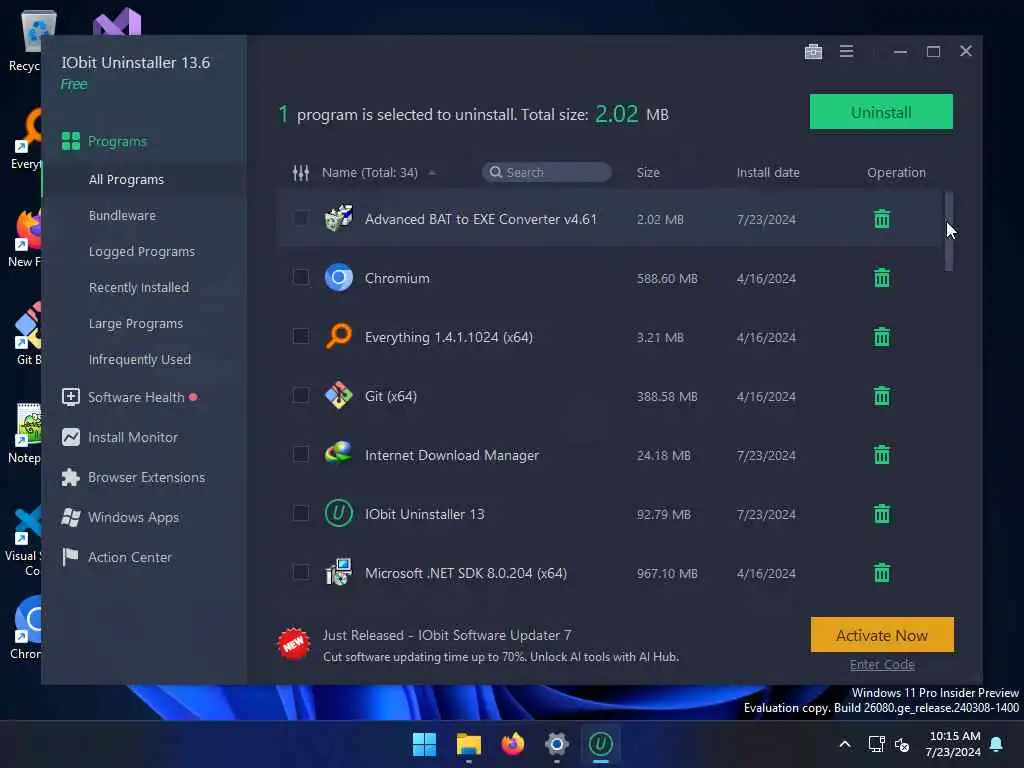This screenshot has width=1024, height=768.
Task: Check the IObit Uninstaller 13 checkbox
Action: click(x=300, y=513)
